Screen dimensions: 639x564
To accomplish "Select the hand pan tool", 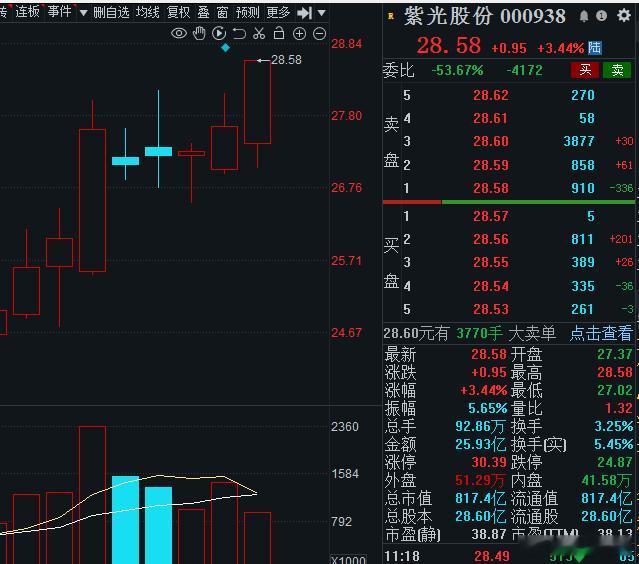I will pos(199,33).
